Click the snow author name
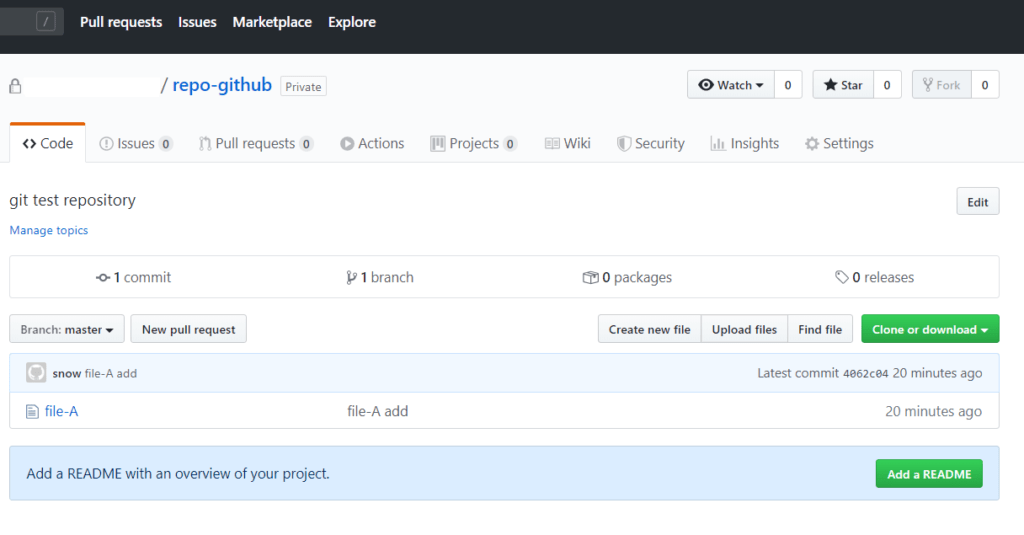Image resolution: width=1024 pixels, height=535 pixels. point(67,374)
